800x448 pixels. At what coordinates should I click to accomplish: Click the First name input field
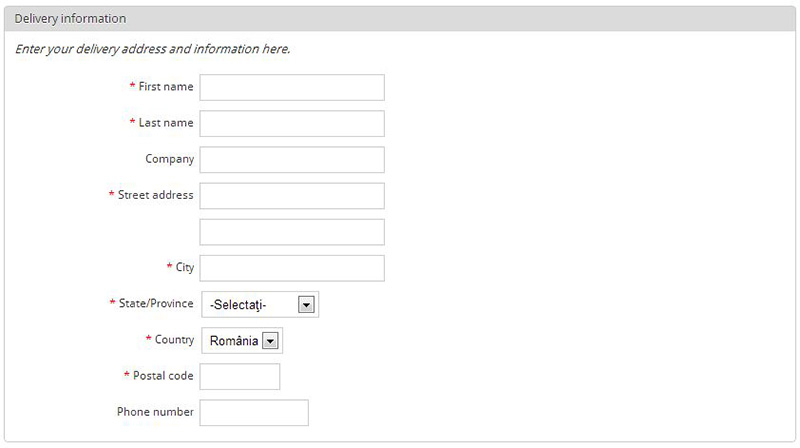(292, 87)
